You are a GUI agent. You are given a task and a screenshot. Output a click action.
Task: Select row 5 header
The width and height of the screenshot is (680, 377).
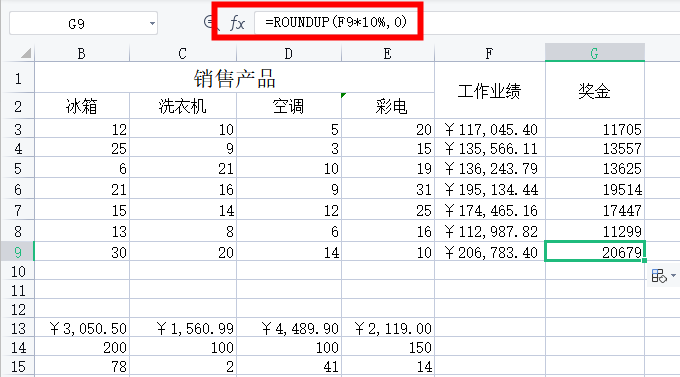click(18, 168)
